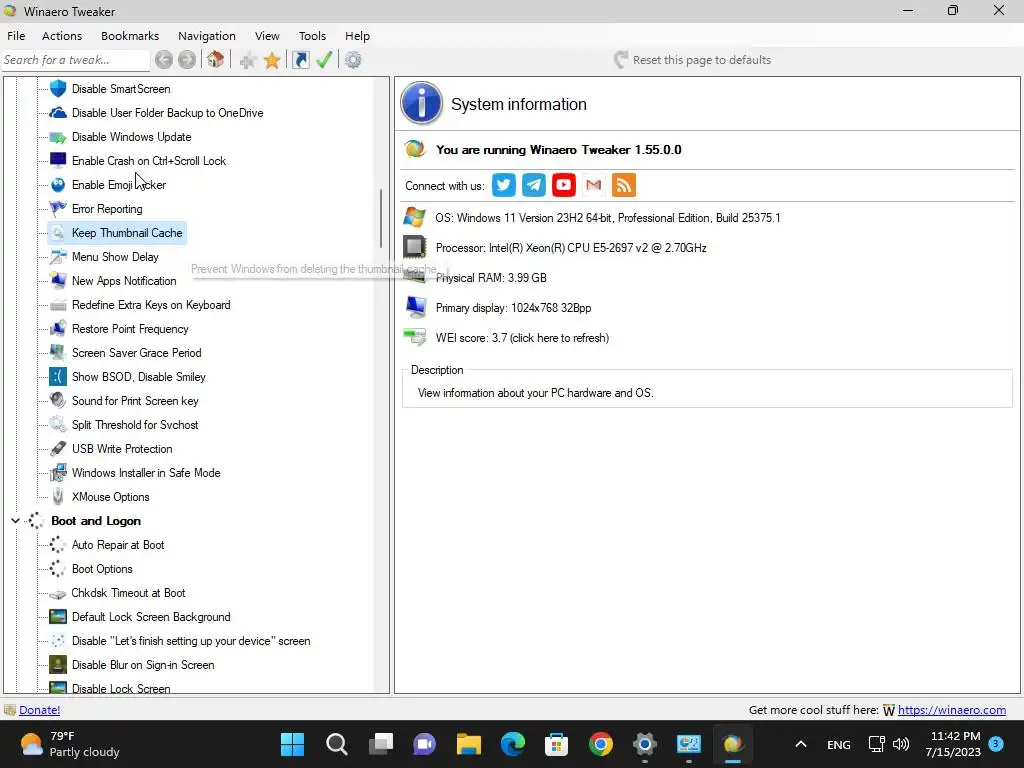This screenshot has width=1024, height=768.
Task: Click the Windows Start button
Action: 293,744
